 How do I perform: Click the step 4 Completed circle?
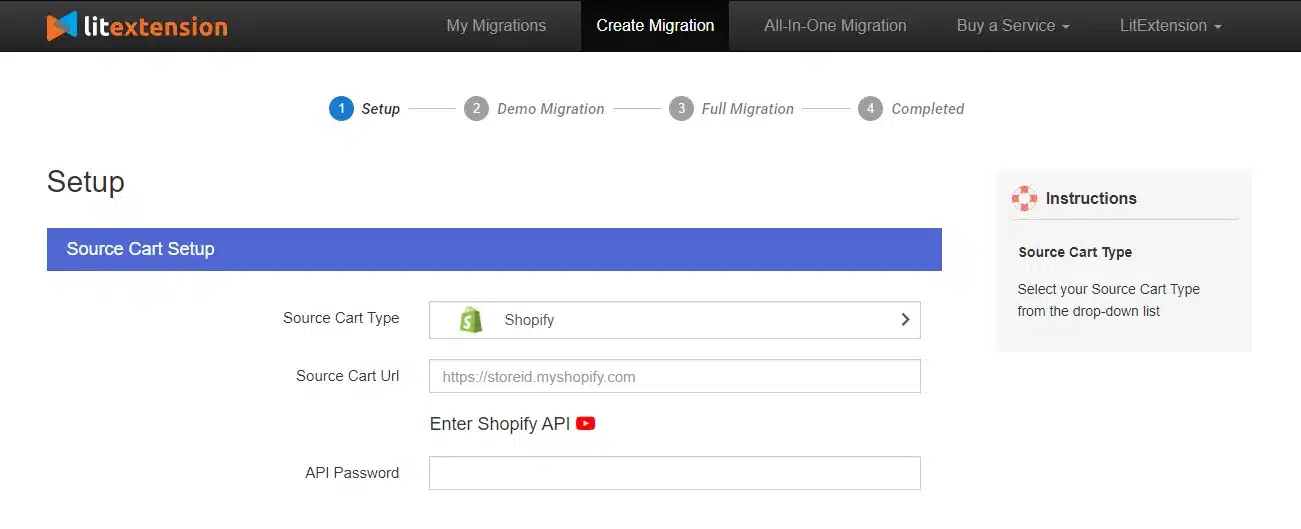pos(870,109)
